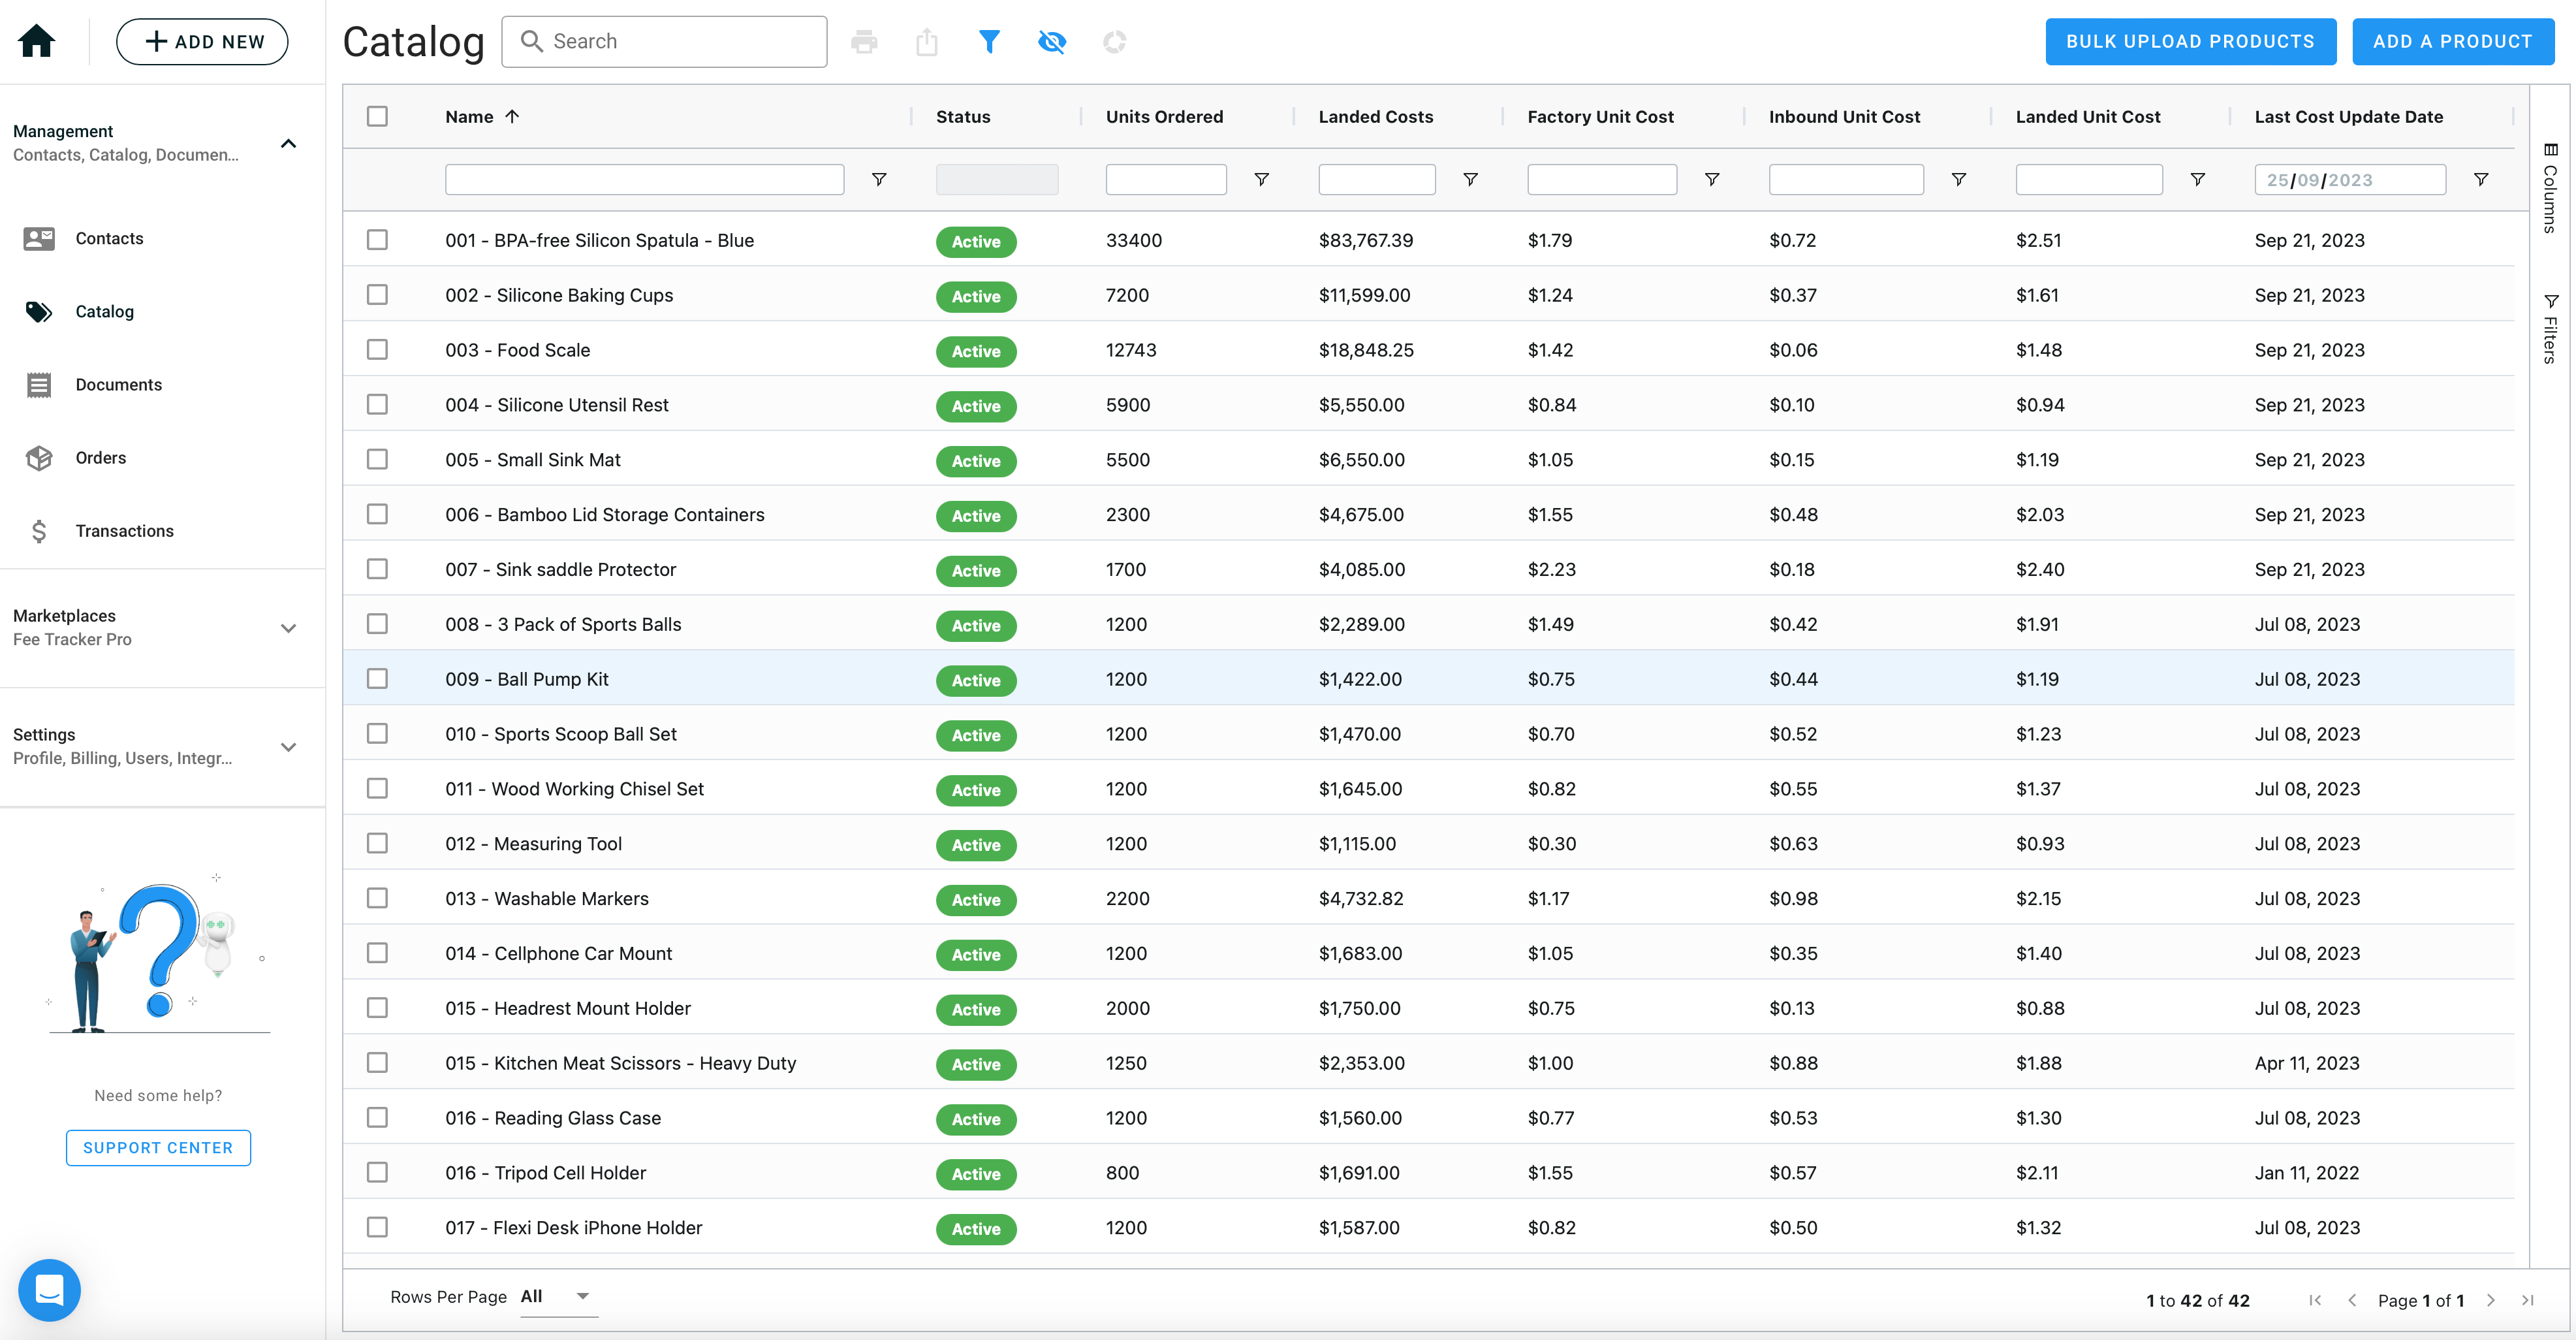
Task: Click BULK UPLOAD PRODUCTS button
Action: (x=2190, y=41)
